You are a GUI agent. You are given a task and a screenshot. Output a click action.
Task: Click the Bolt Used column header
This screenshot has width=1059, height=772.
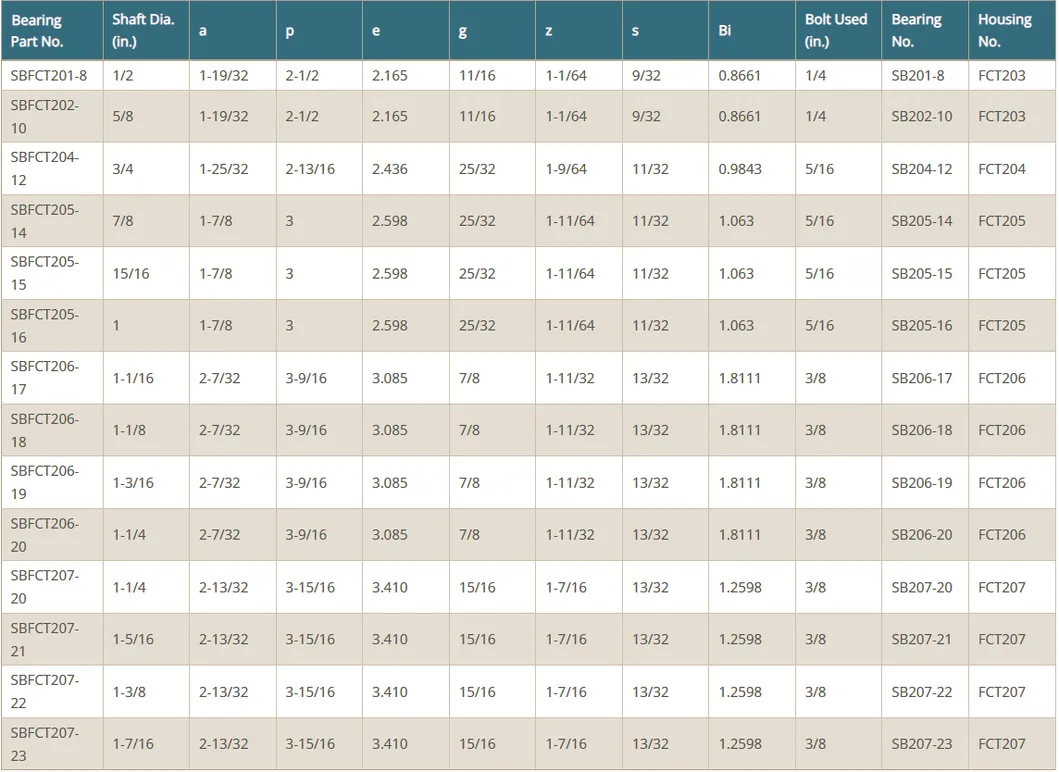pos(836,30)
